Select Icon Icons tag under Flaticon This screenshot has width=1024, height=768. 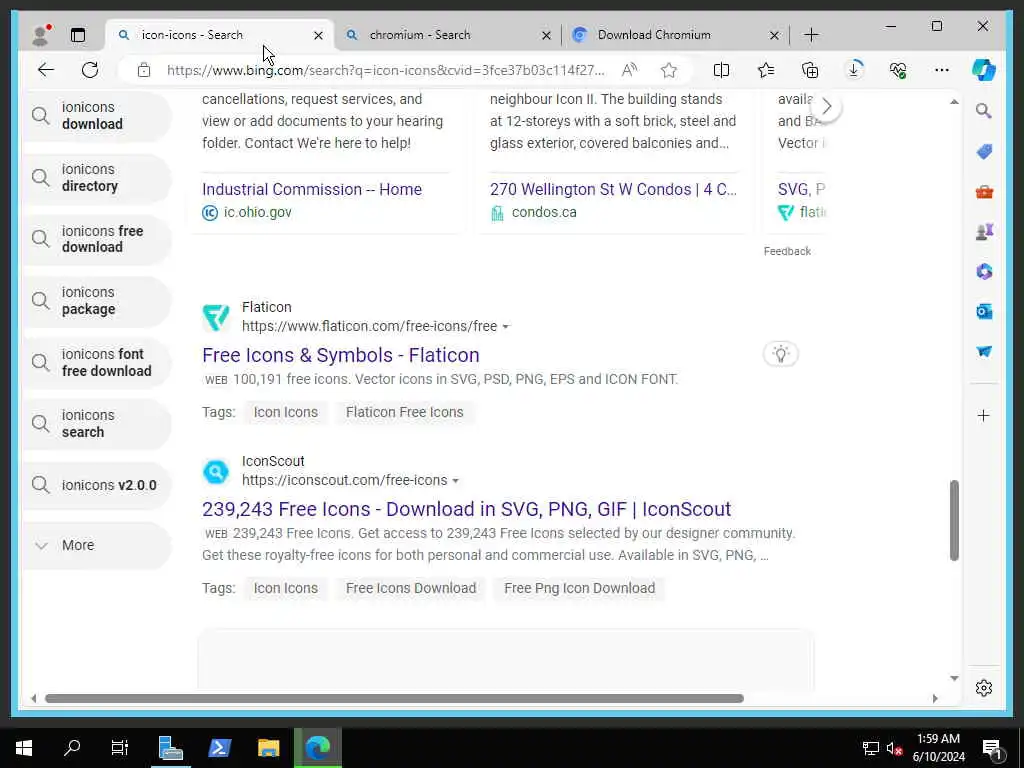point(285,412)
